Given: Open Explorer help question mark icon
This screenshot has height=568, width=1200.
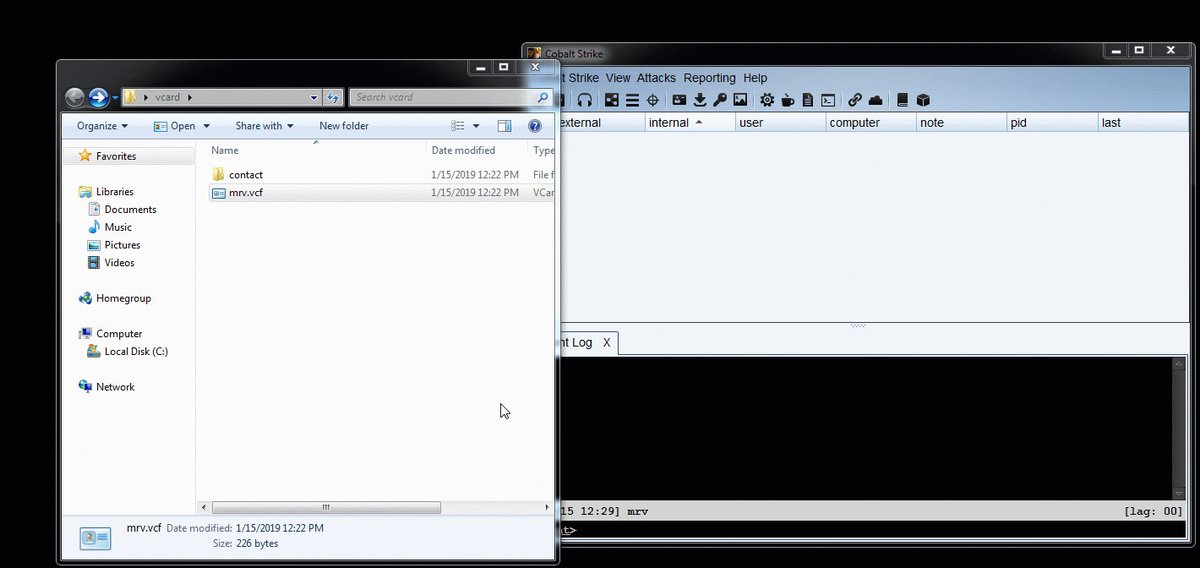Looking at the screenshot, I should click(534, 126).
